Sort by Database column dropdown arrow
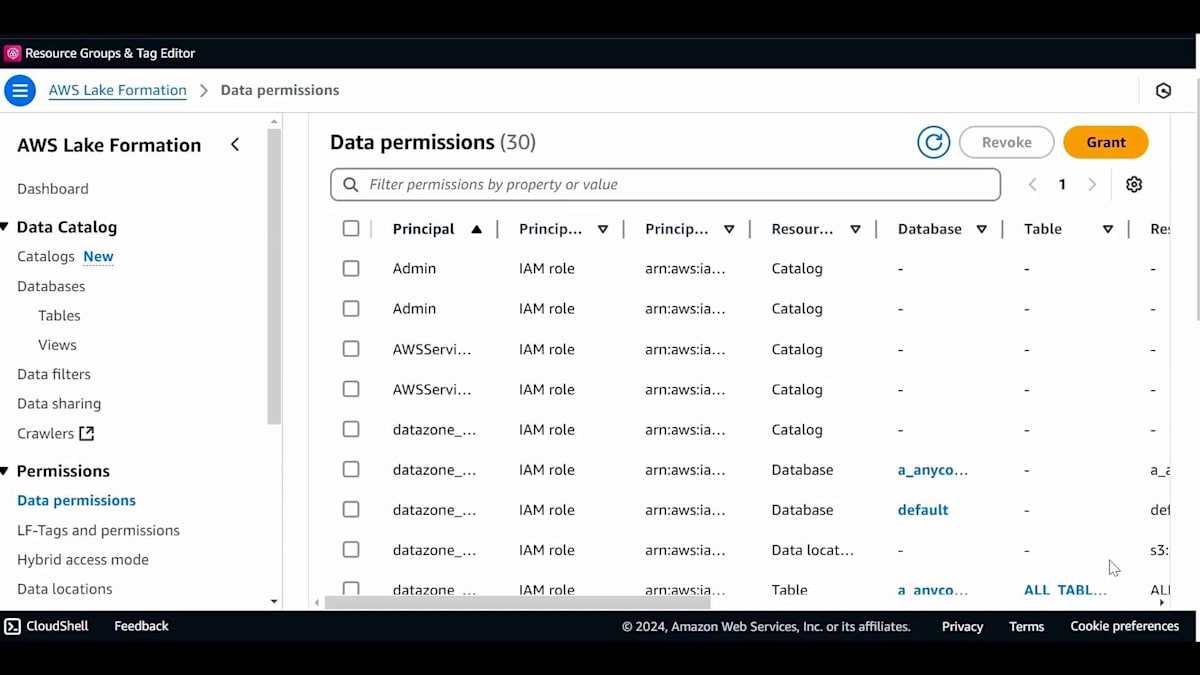 [x=981, y=229]
